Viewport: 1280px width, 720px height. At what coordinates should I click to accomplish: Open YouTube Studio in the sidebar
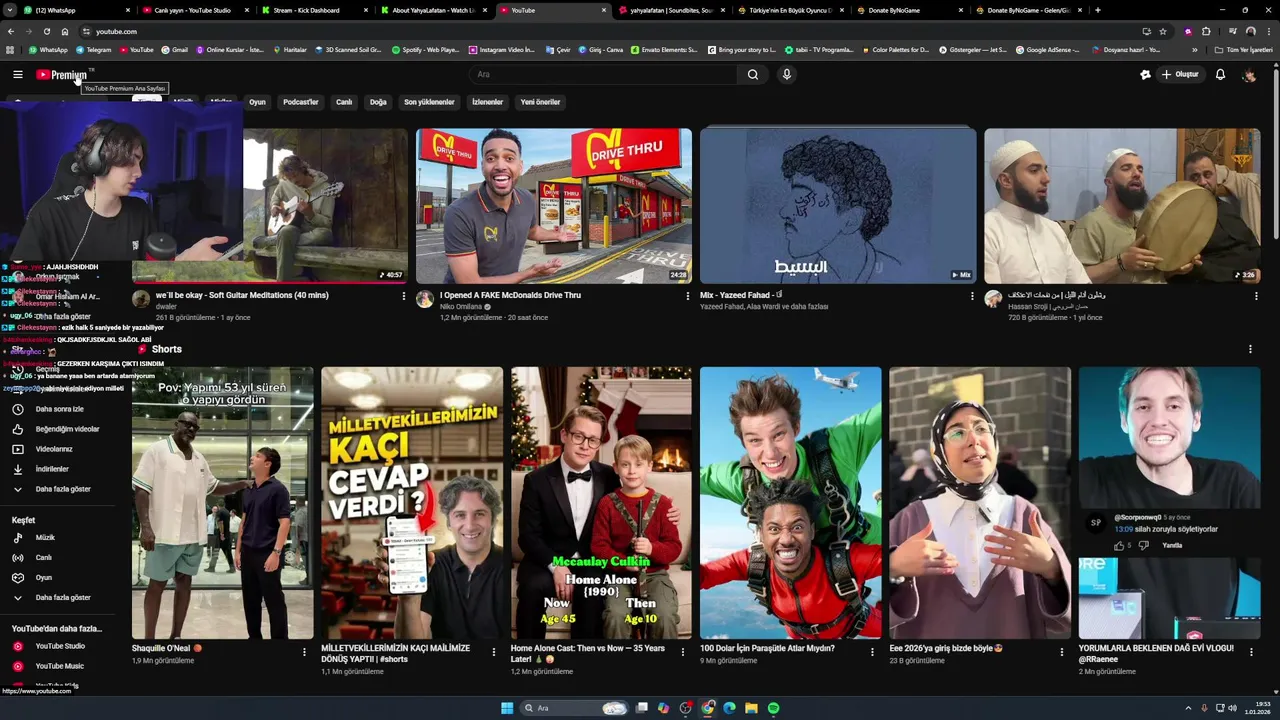[62, 646]
